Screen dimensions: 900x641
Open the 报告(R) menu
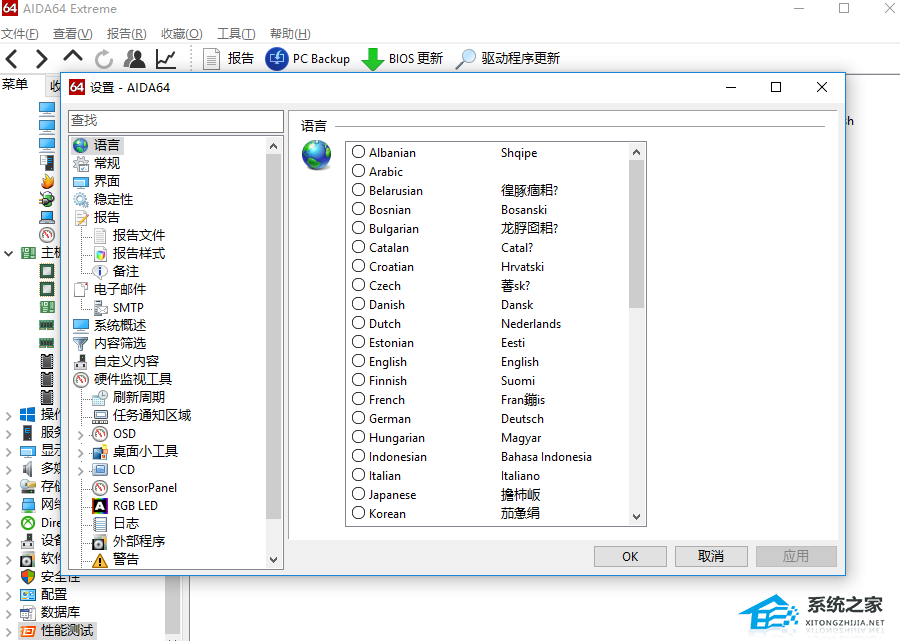click(126, 34)
